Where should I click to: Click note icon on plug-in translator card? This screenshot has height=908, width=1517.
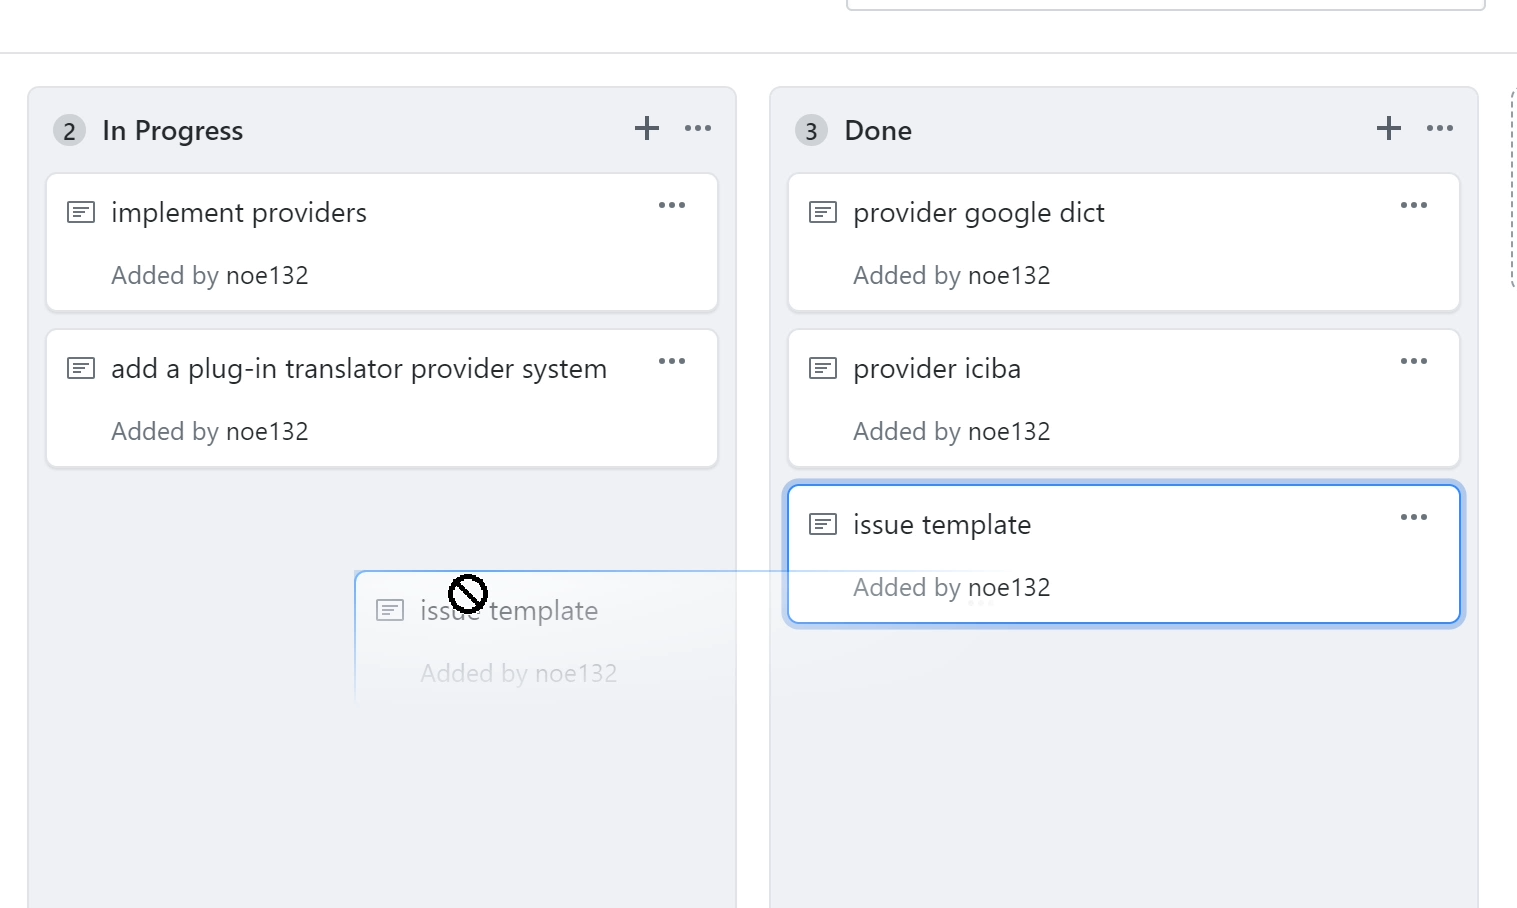(81, 368)
